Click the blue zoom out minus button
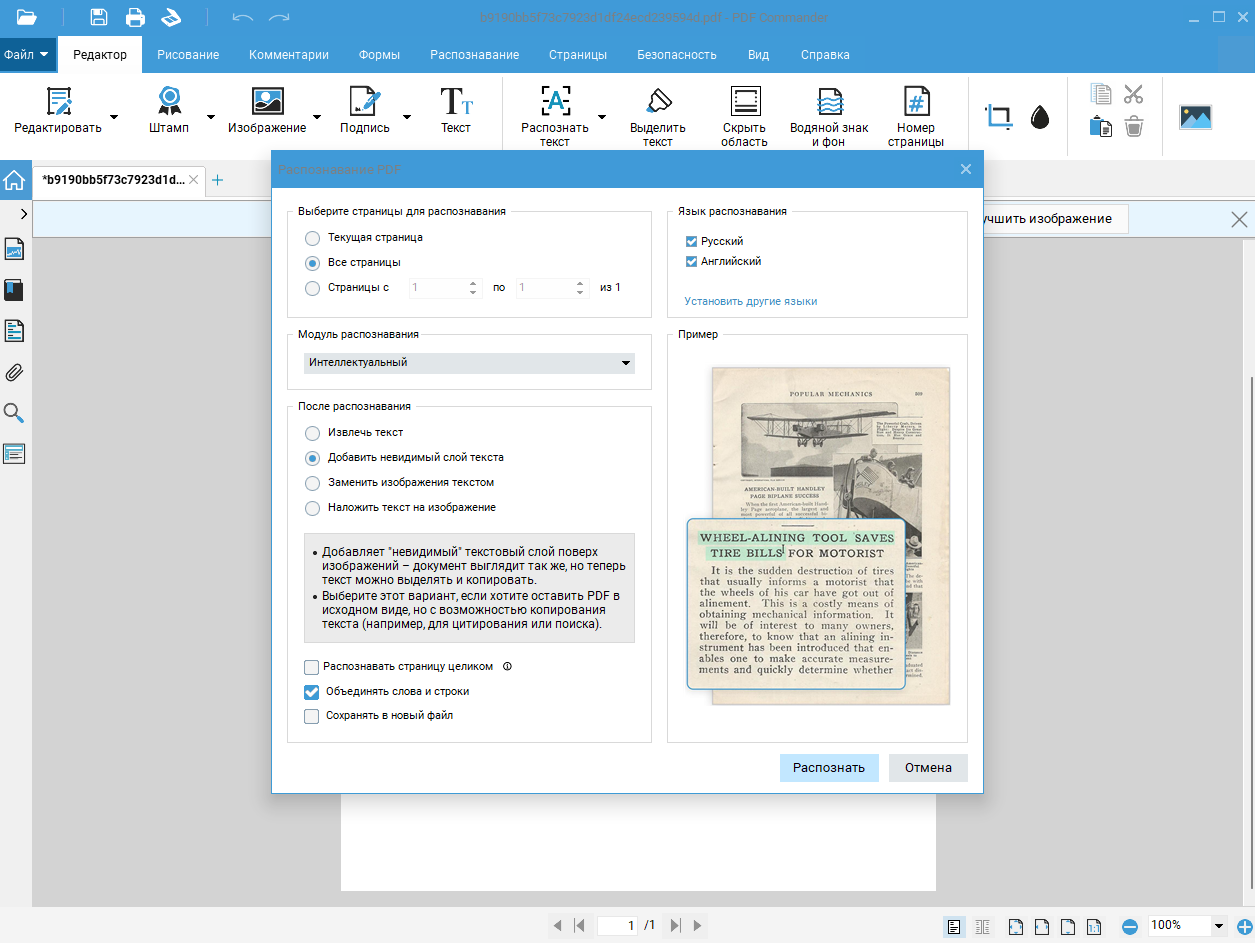Screen dimensions: 1255x943 pyautogui.click(x=1130, y=926)
